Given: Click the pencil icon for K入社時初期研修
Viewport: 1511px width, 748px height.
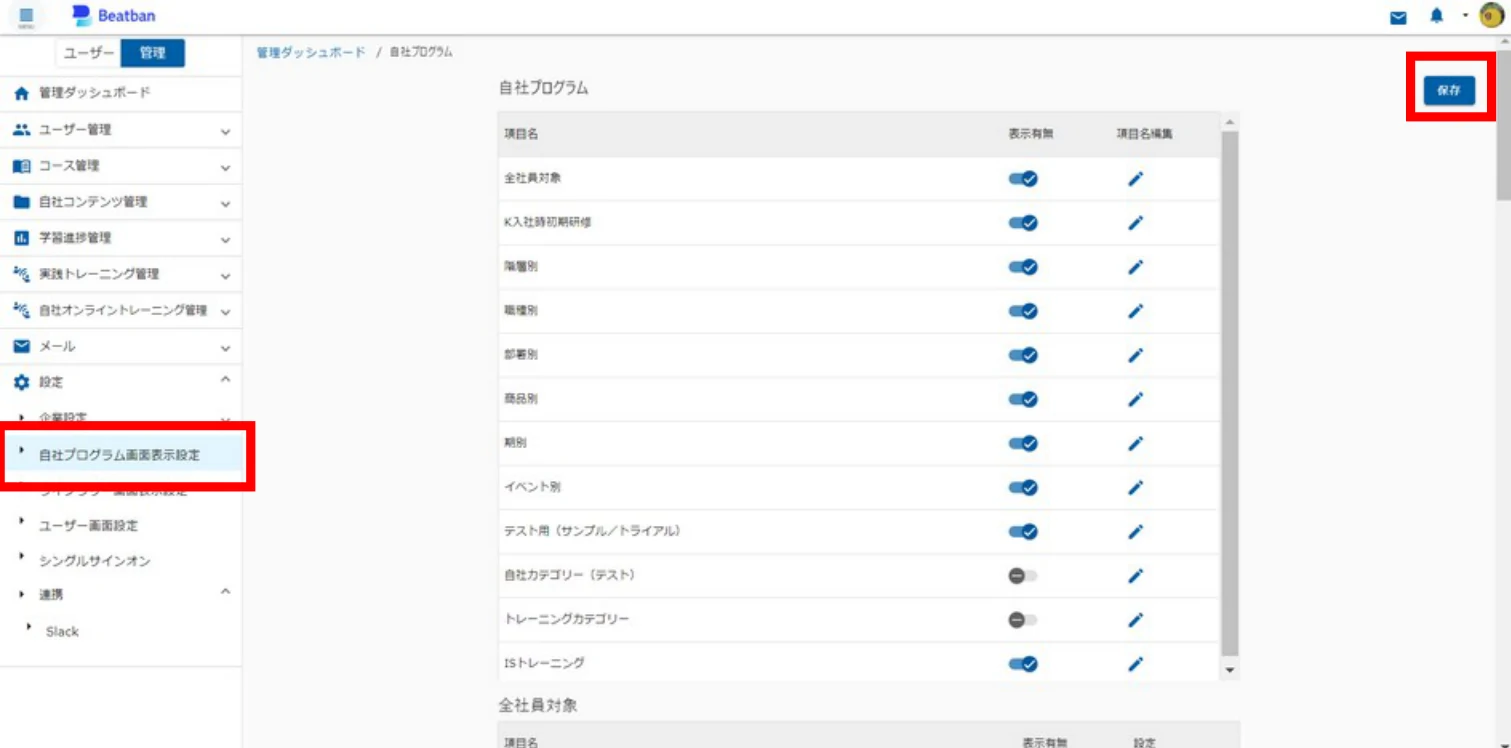Looking at the screenshot, I should tap(1135, 223).
